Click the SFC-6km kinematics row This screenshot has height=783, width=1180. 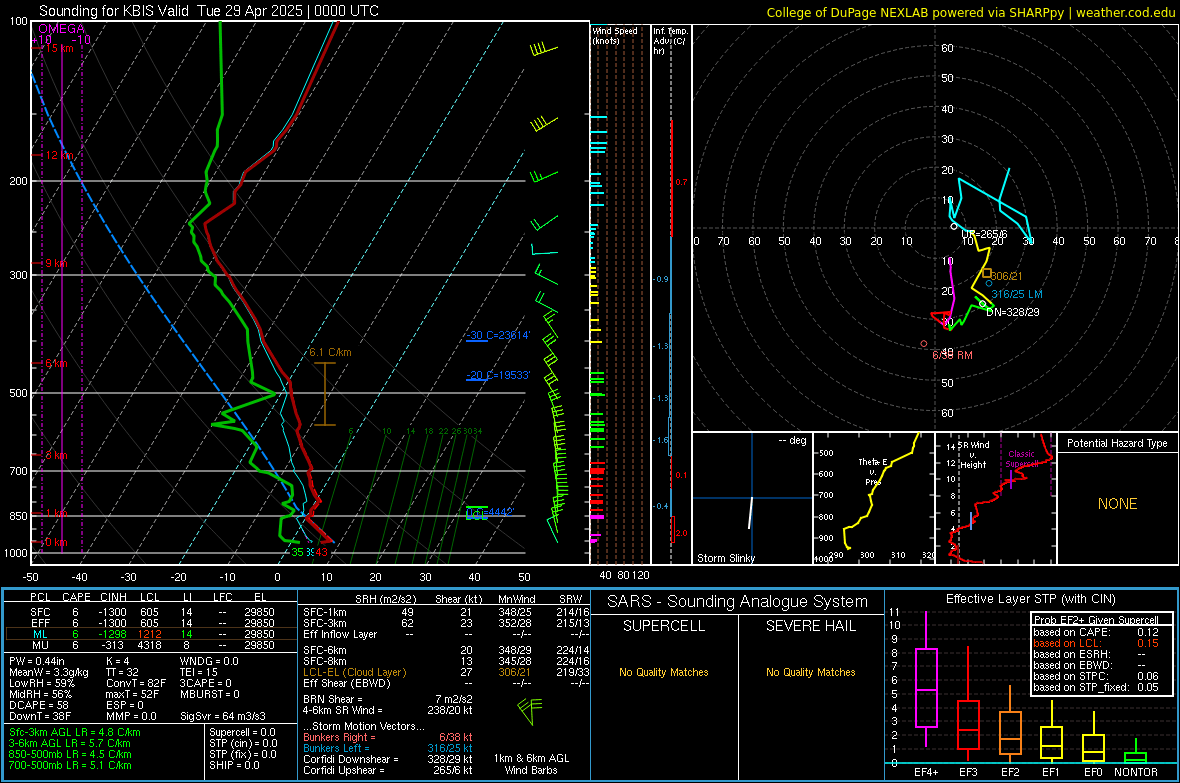click(446, 650)
